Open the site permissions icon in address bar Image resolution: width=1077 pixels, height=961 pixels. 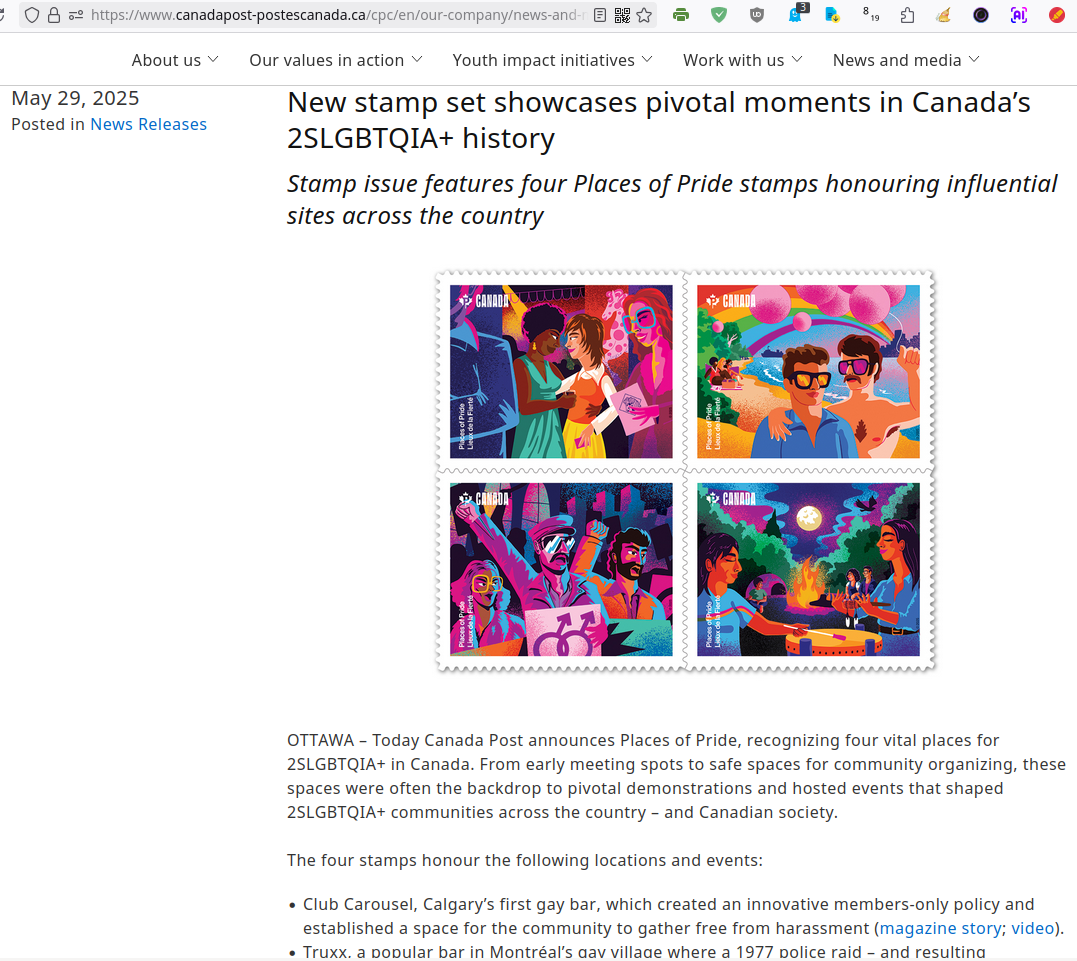[x=76, y=15]
